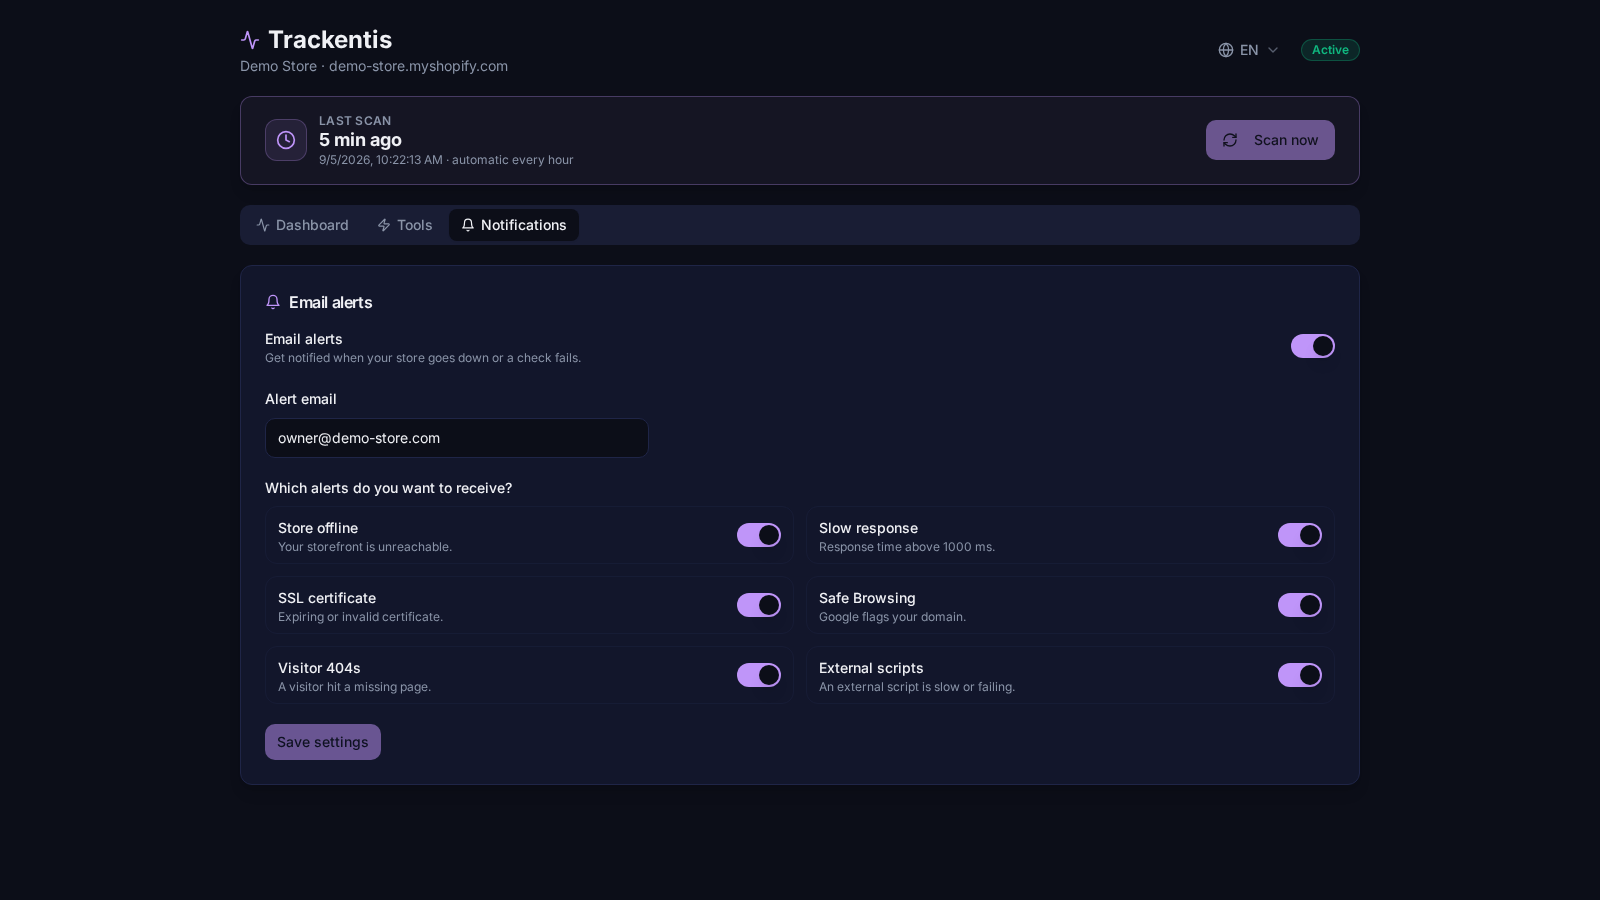Click the Notifications tab bell icon
The width and height of the screenshot is (1600, 900).
[468, 225]
